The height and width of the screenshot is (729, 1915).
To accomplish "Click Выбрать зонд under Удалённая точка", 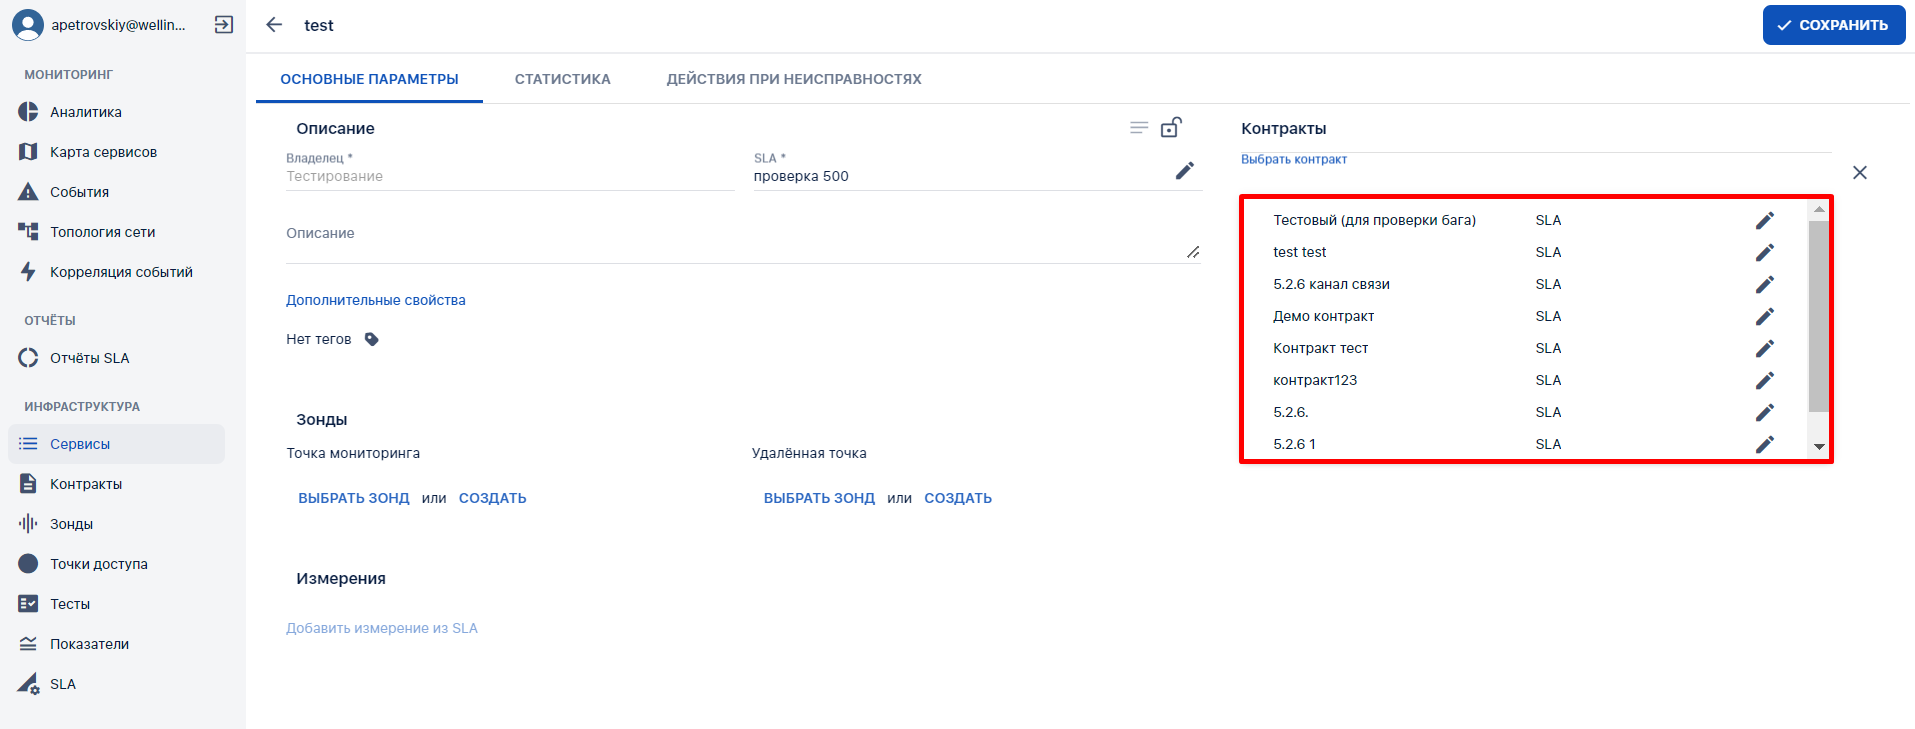I will coord(819,498).
